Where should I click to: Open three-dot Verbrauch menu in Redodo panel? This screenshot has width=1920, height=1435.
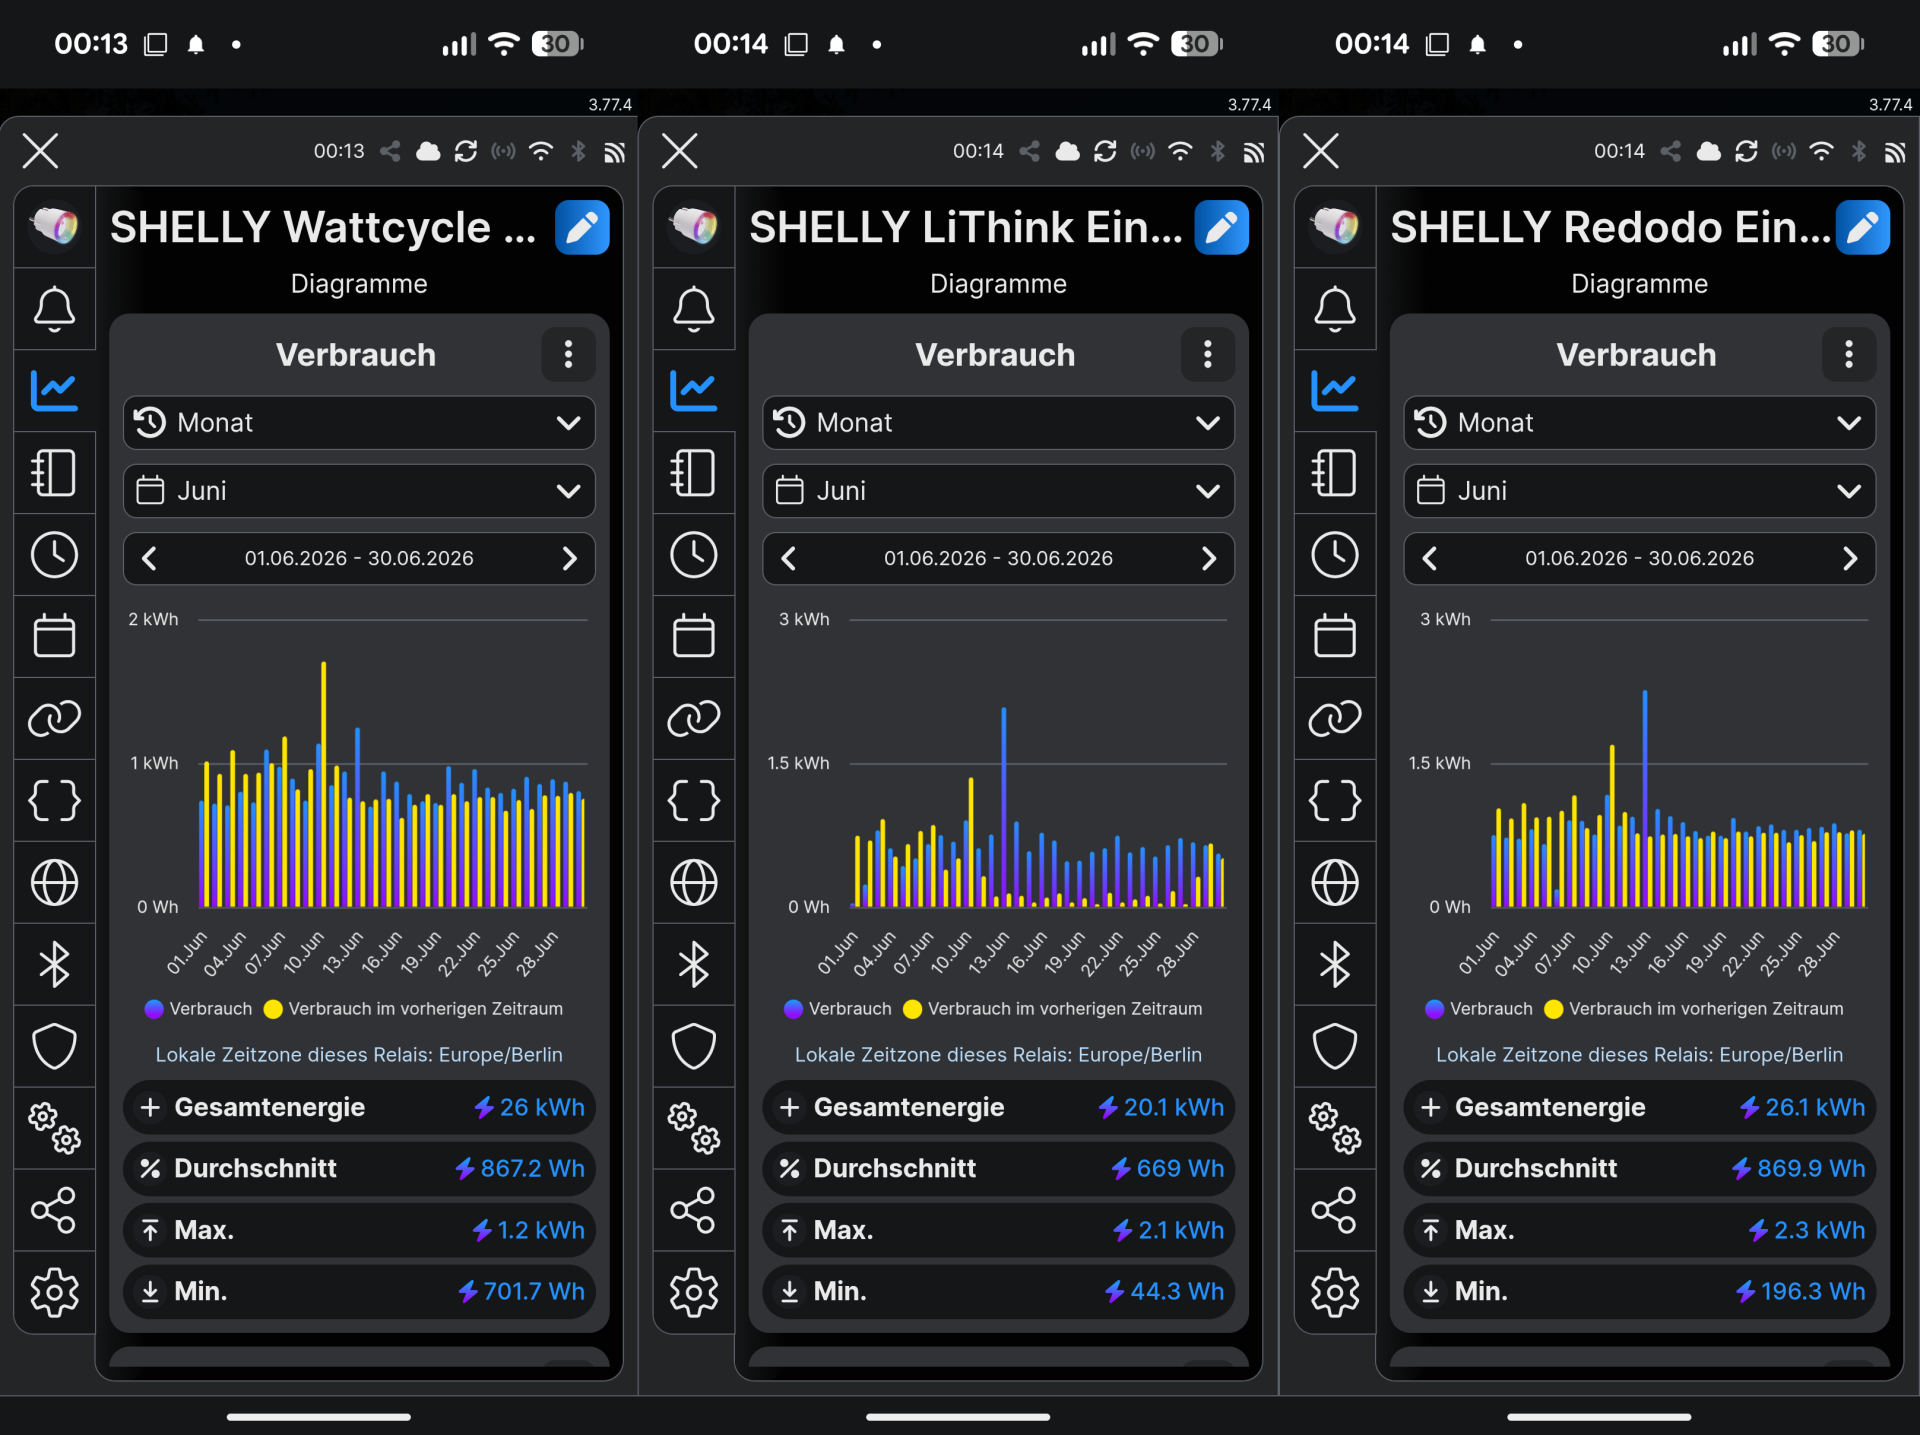tap(1848, 354)
